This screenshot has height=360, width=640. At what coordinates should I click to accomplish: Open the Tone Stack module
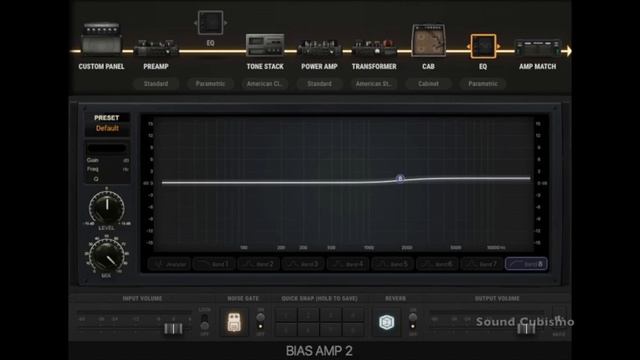(x=265, y=45)
